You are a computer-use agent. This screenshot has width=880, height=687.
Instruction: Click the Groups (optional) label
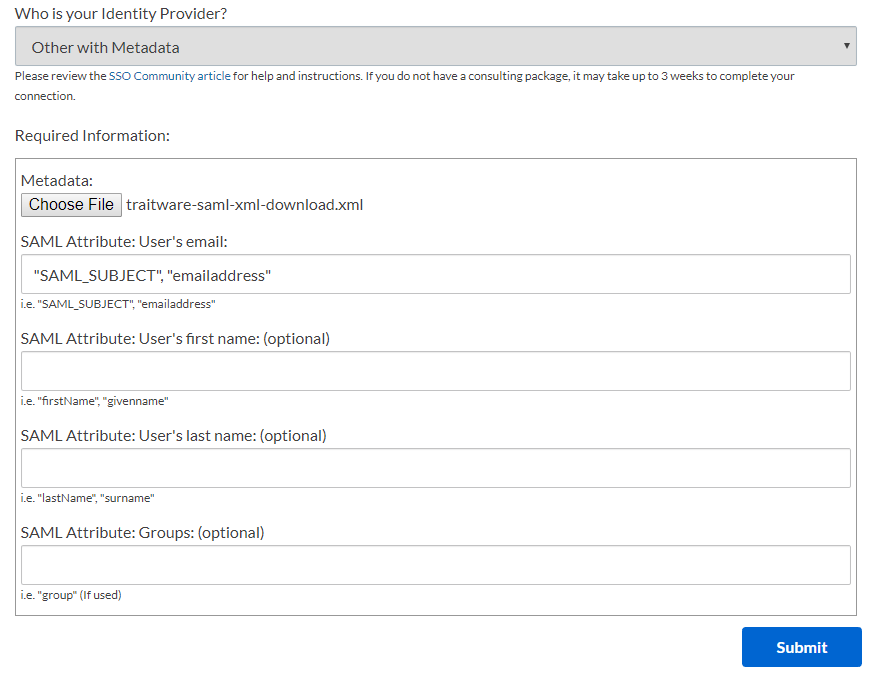[143, 533]
